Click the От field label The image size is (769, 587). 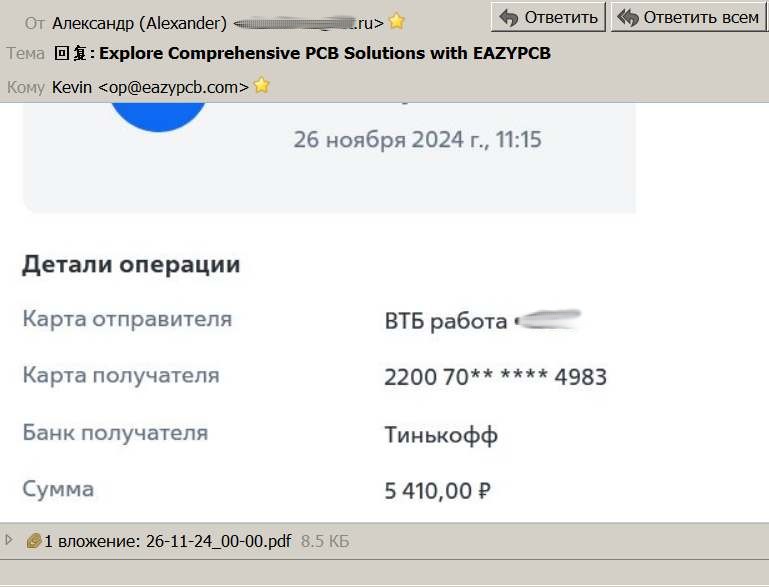(34, 23)
